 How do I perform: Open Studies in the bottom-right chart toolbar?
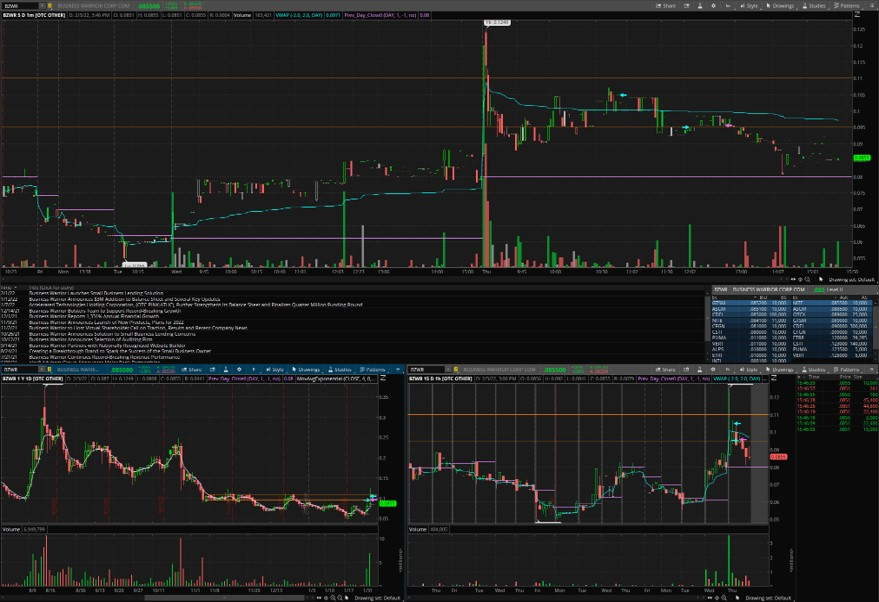(x=813, y=370)
